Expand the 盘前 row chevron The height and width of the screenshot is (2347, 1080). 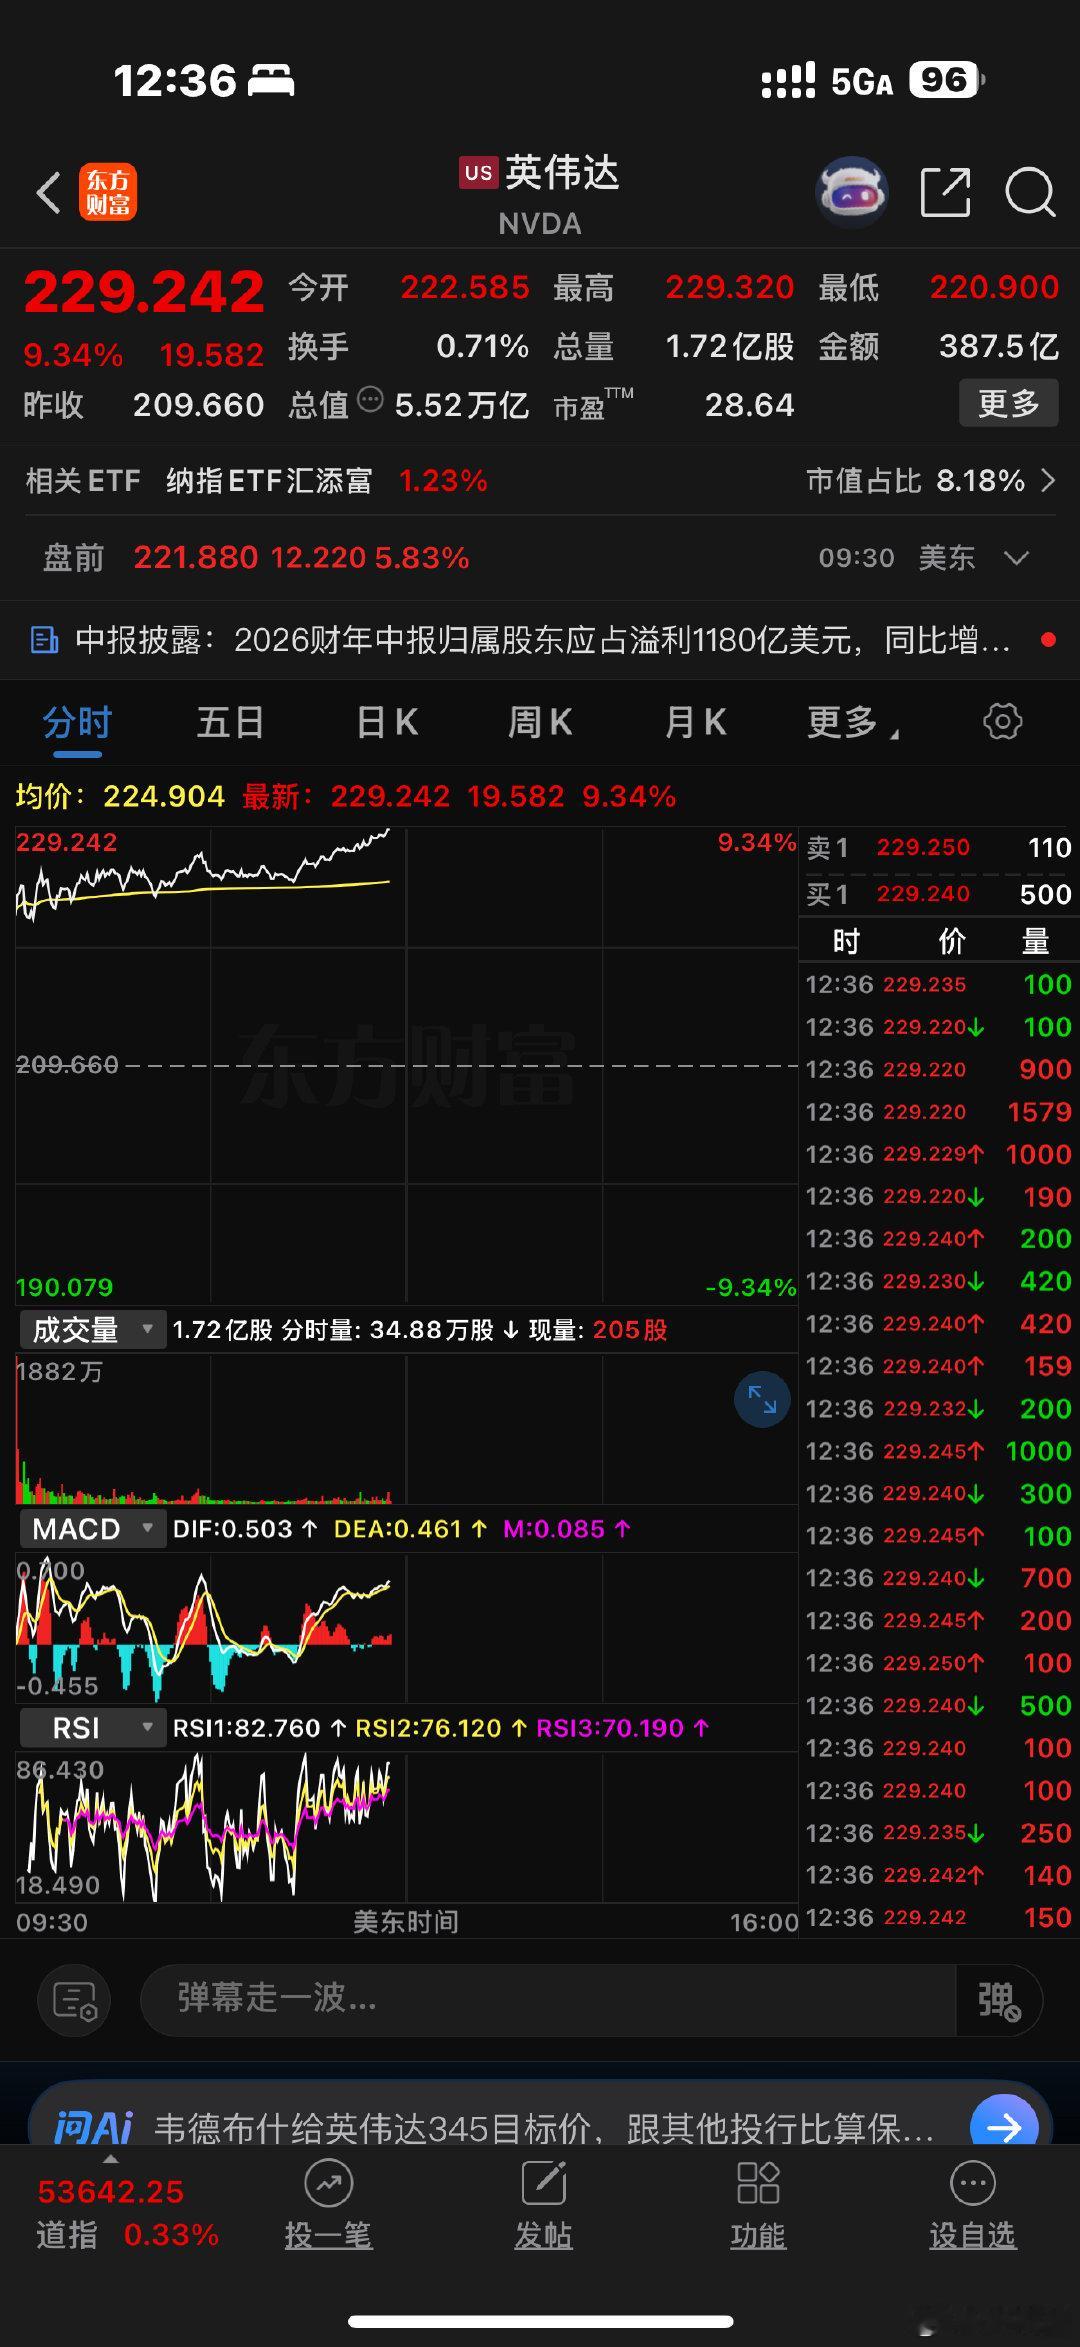tap(1017, 558)
